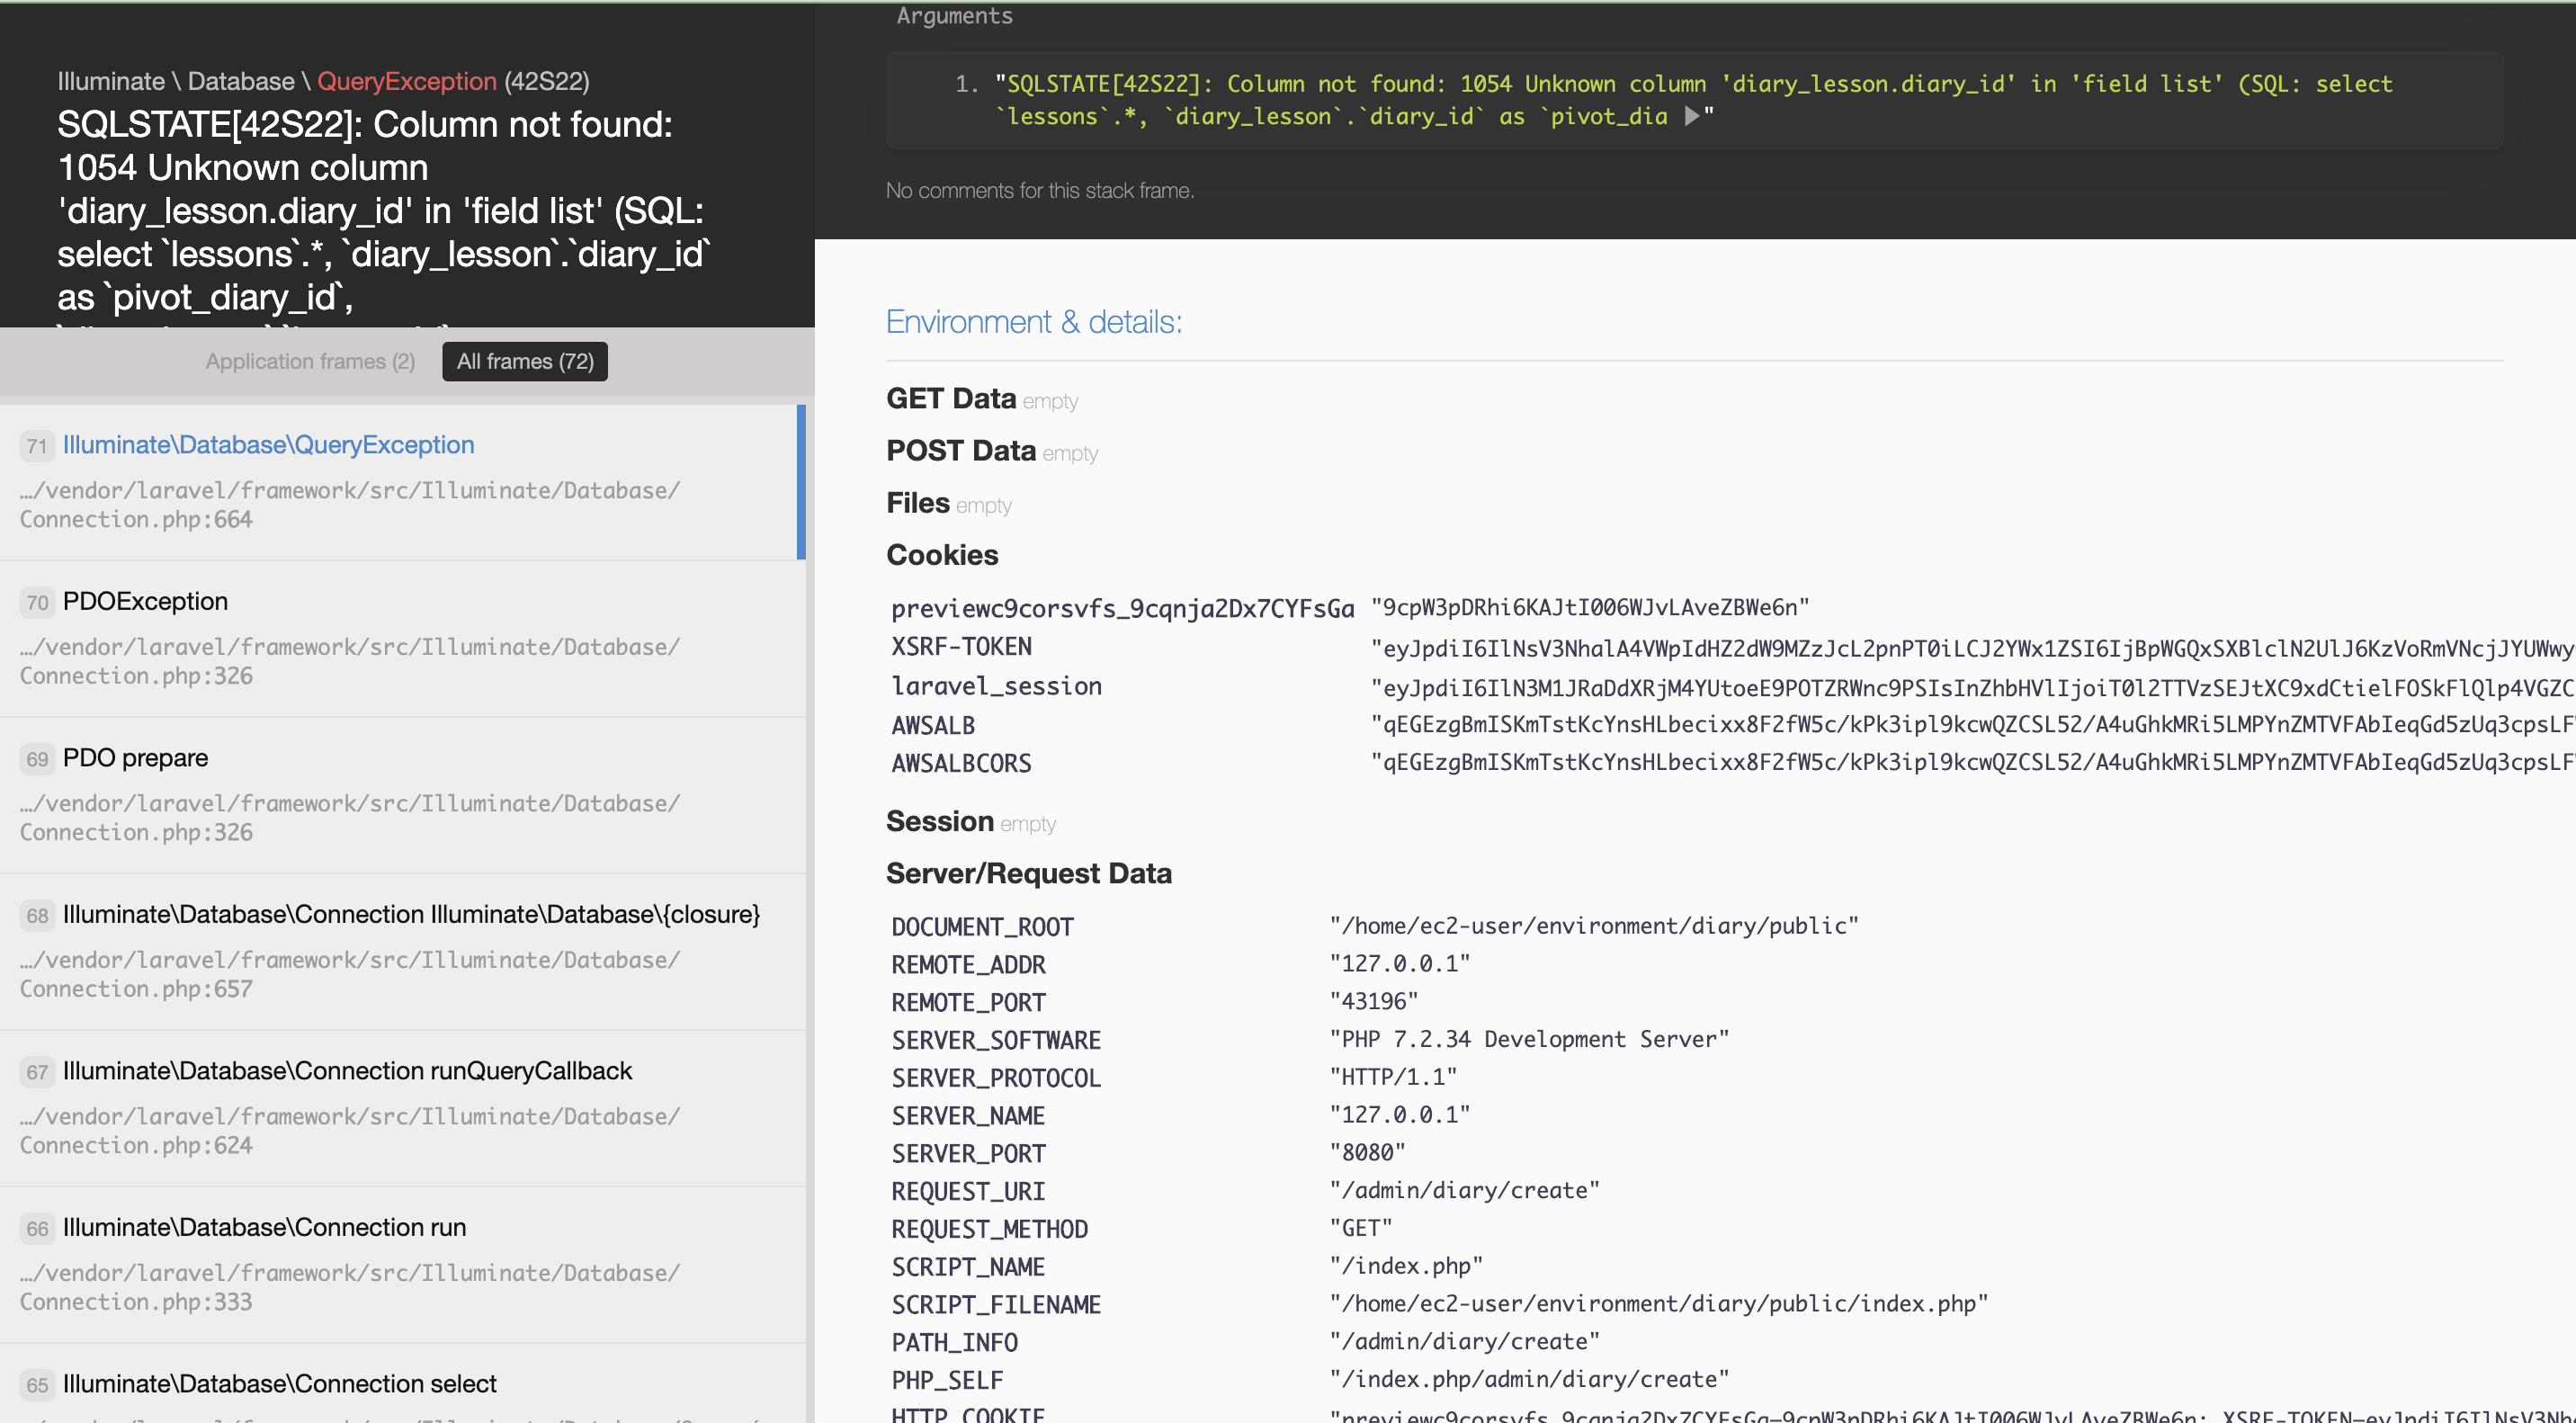This screenshot has height=1423, width=2576.
Task: Click the SQLSTATE argument string in code block
Action: pyautogui.click(x=1690, y=84)
